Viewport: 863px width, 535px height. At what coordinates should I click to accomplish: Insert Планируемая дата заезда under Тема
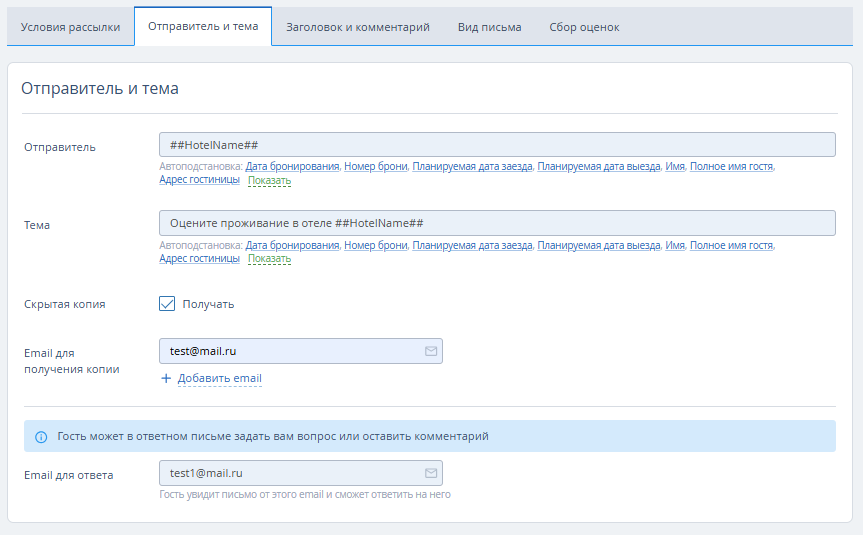tap(472, 245)
